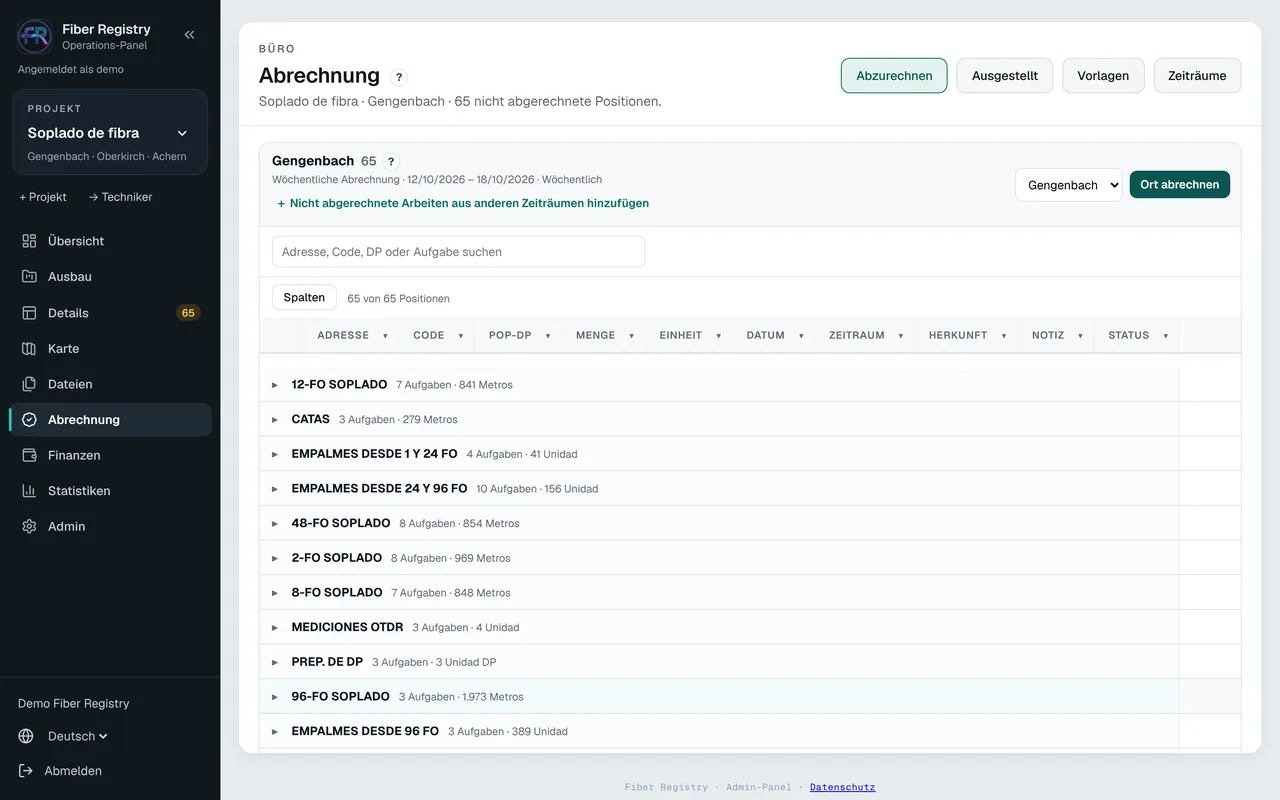Click the 65 badge on Details
Viewport: 1280px width, 800px height.
(x=188, y=313)
